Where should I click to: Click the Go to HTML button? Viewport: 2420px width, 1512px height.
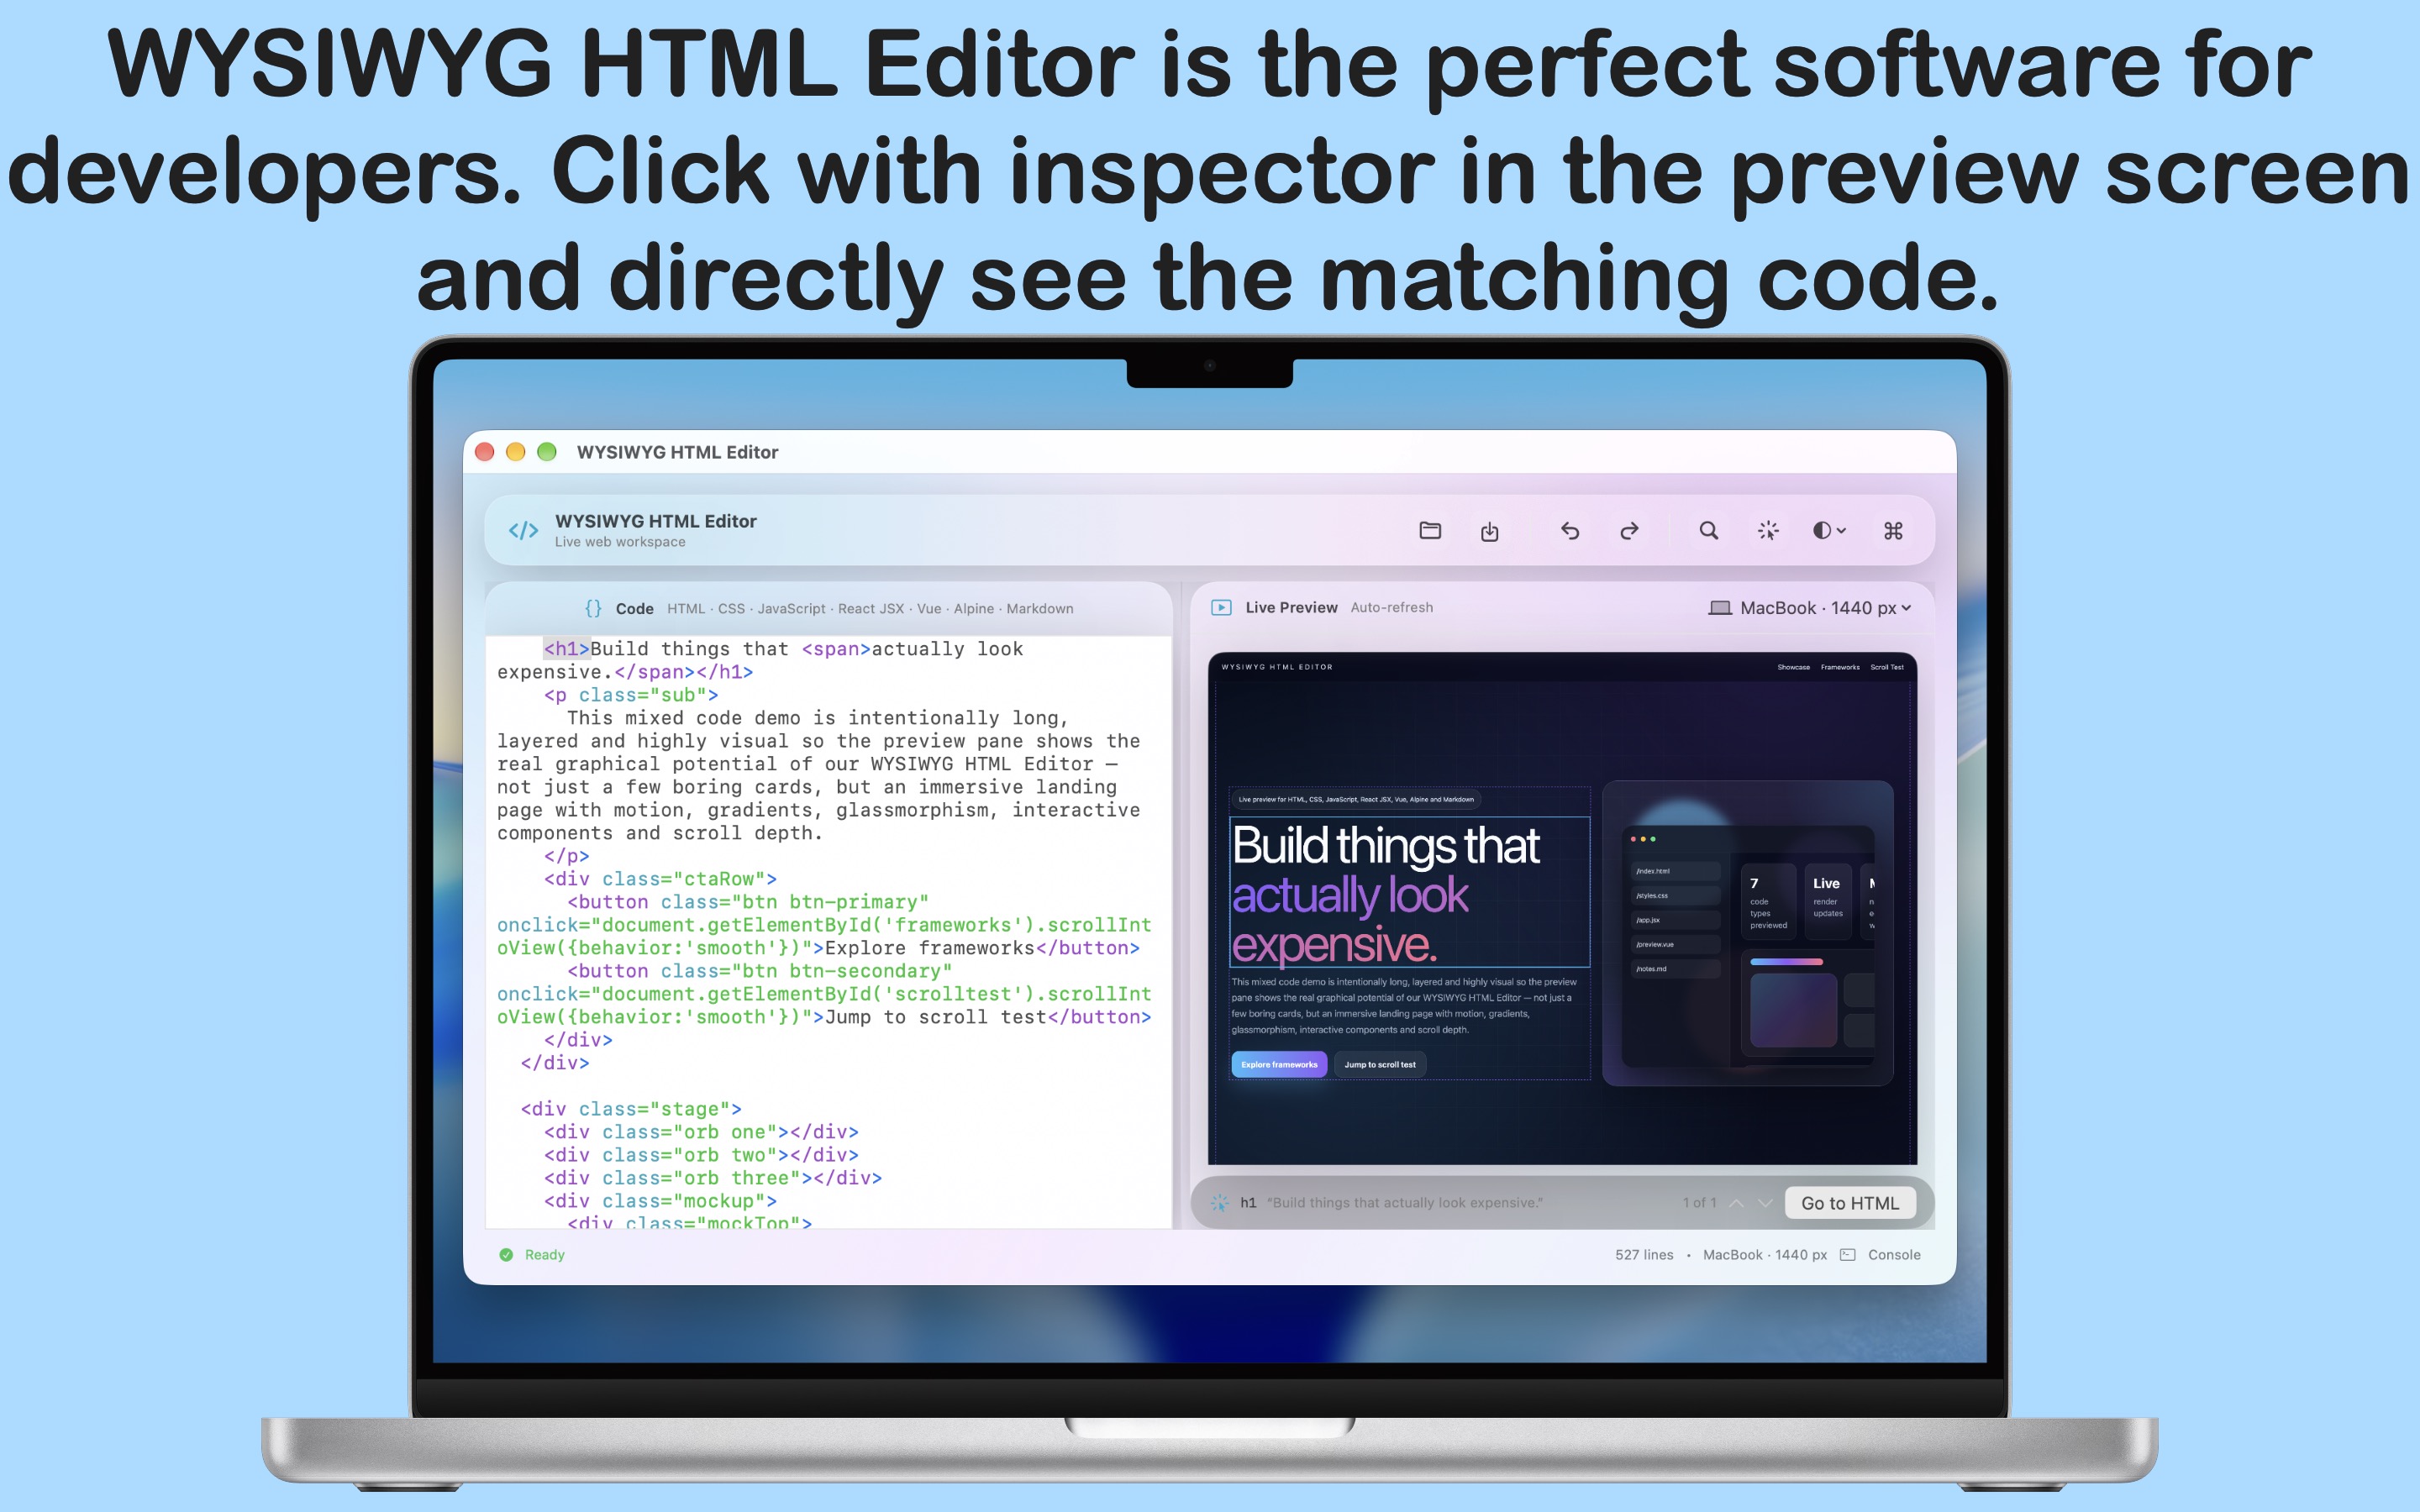click(x=1849, y=1203)
